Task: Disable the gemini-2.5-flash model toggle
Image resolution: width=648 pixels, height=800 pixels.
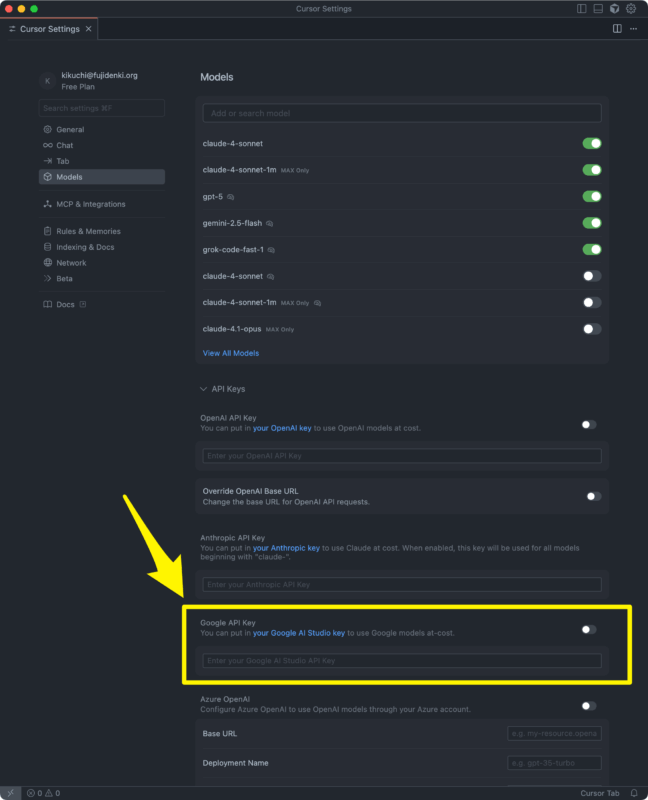Action: pos(592,223)
